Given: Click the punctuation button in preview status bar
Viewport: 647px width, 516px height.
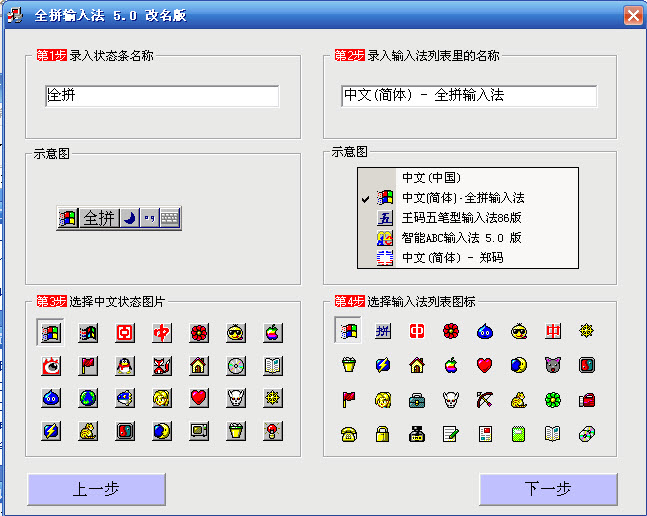Looking at the screenshot, I should pyautogui.click(x=149, y=218).
